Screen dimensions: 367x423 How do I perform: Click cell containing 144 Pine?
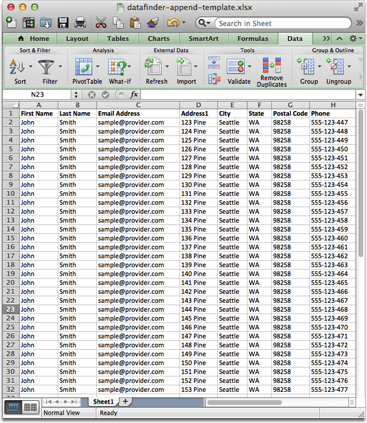tap(198, 309)
